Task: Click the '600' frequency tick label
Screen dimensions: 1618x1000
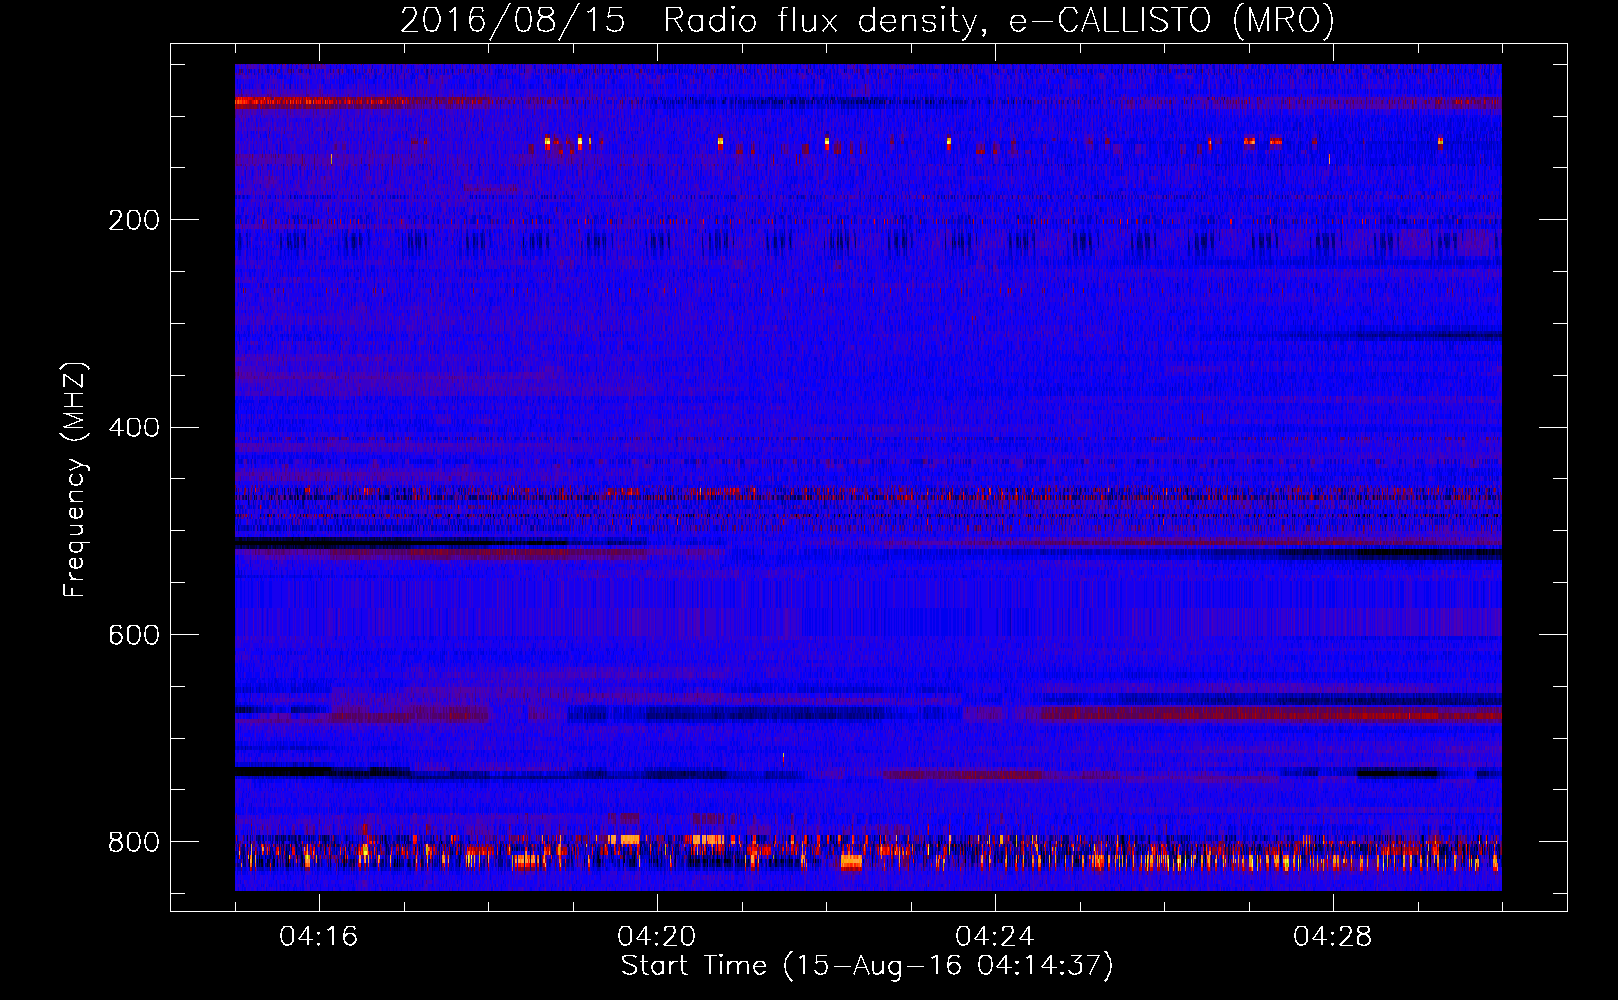Action: [134, 636]
